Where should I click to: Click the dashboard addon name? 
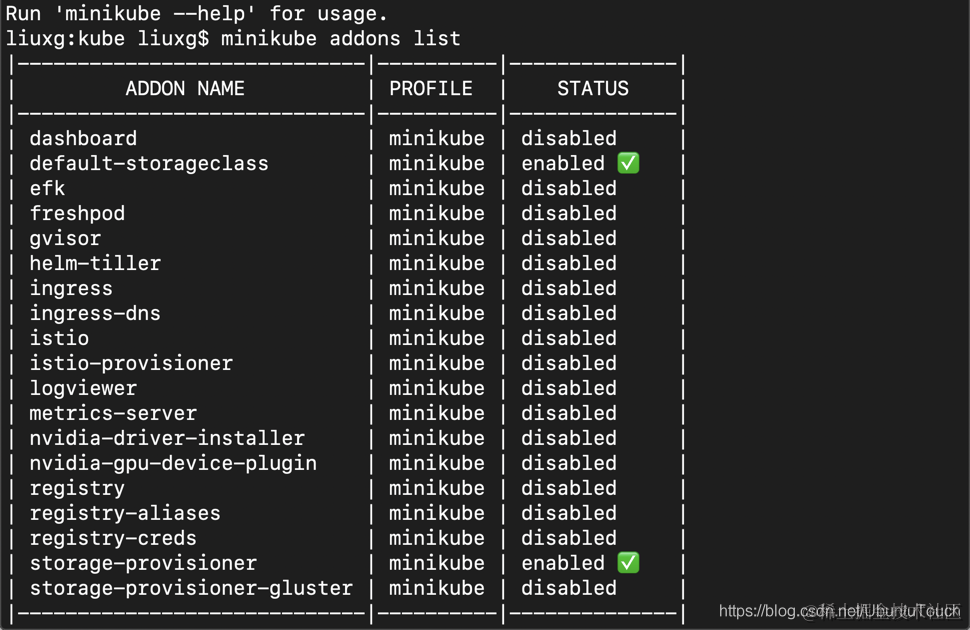(x=84, y=139)
